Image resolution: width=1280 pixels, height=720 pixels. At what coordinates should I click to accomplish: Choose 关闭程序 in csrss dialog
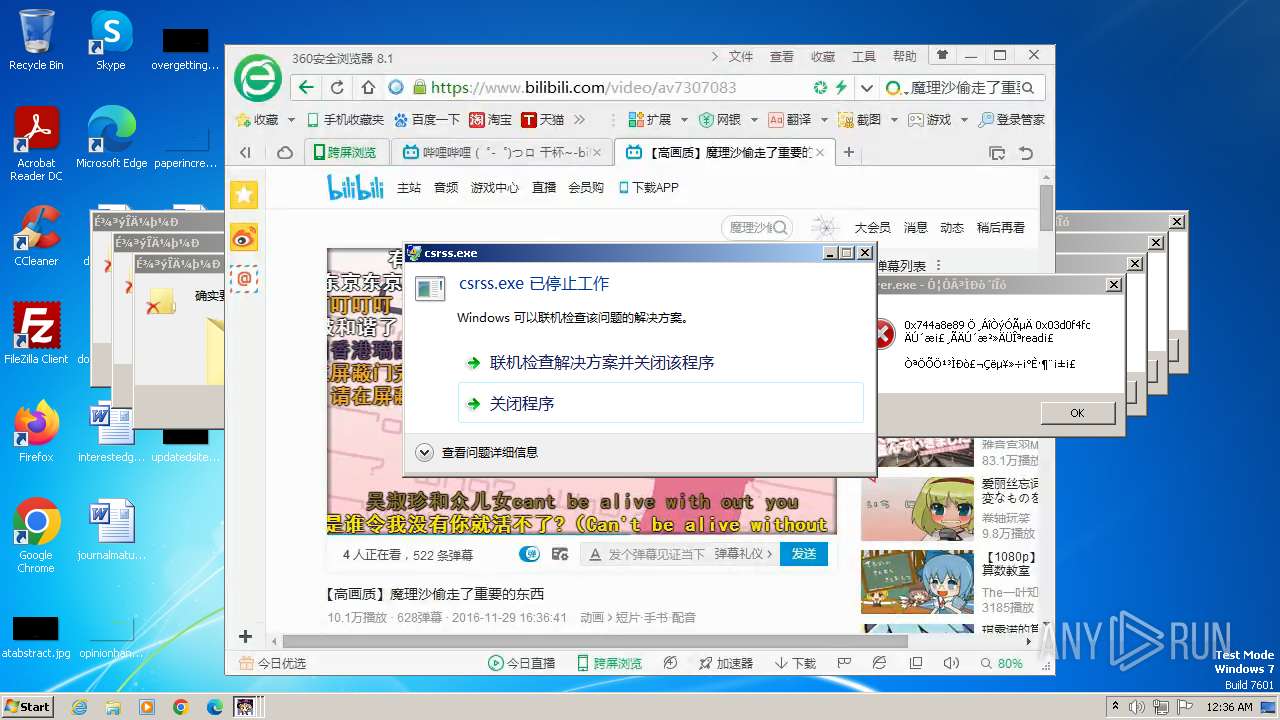(660, 403)
